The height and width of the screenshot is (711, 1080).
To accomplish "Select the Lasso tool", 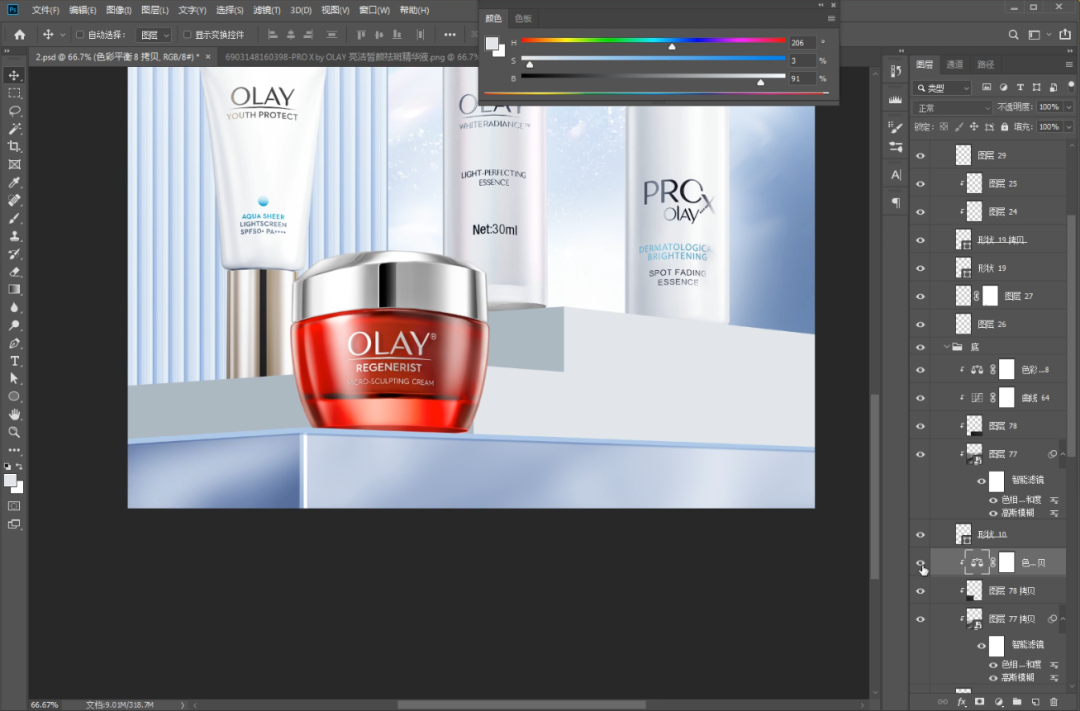I will coord(14,111).
